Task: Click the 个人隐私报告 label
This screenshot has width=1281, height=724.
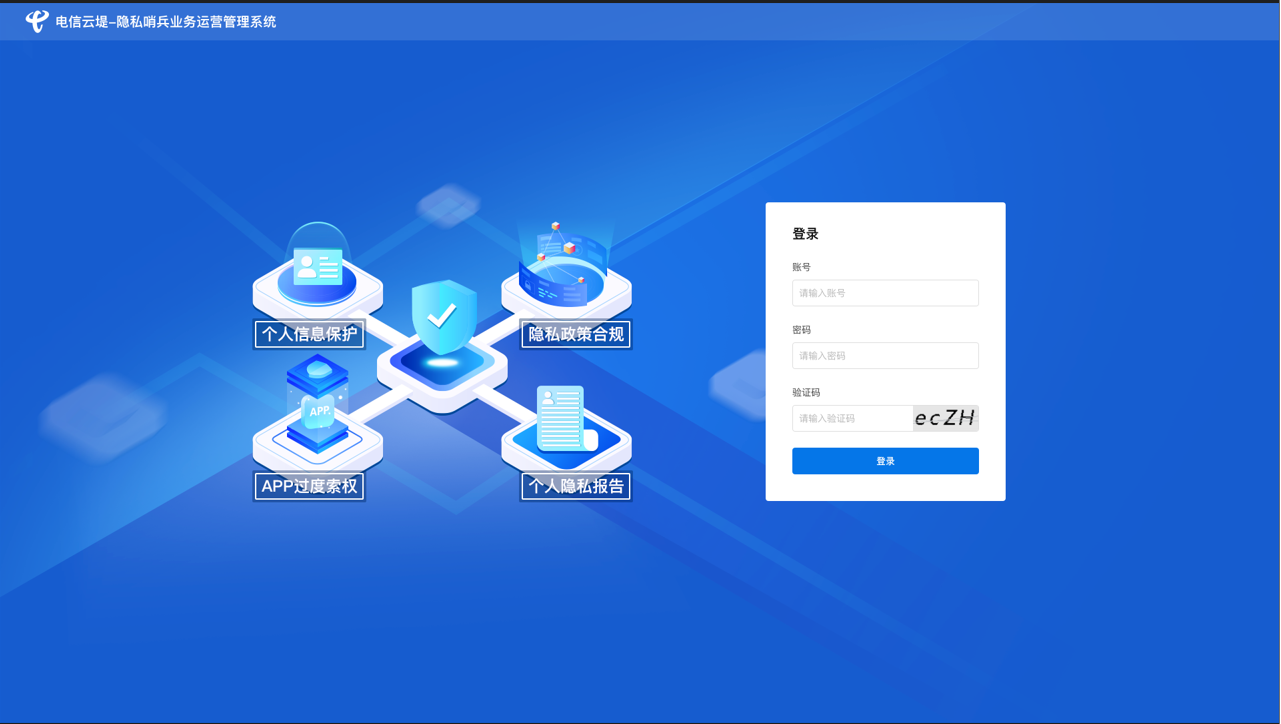Action: 576,486
